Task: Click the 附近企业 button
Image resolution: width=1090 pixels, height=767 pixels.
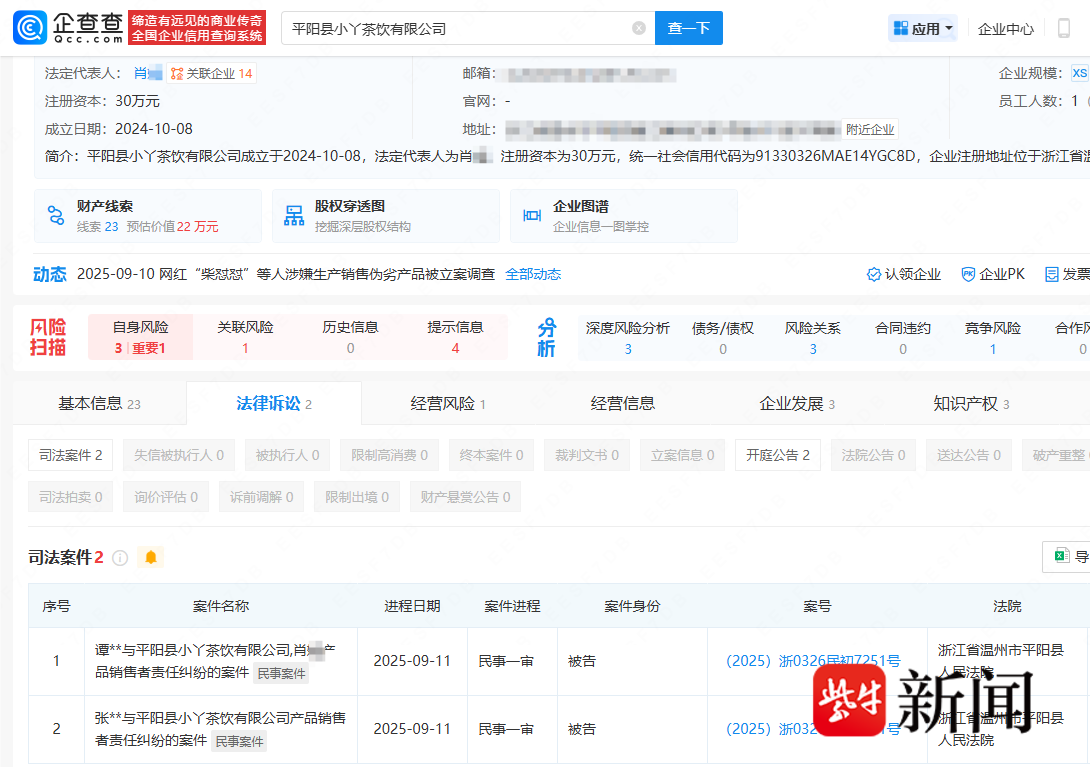Action: pyautogui.click(x=870, y=129)
